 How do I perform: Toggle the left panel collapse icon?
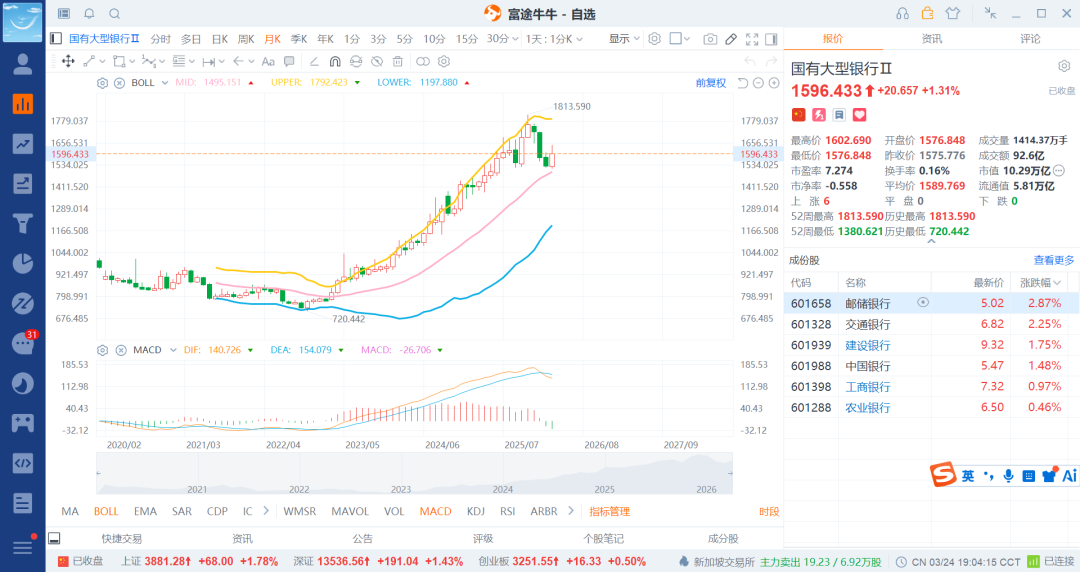(56, 39)
